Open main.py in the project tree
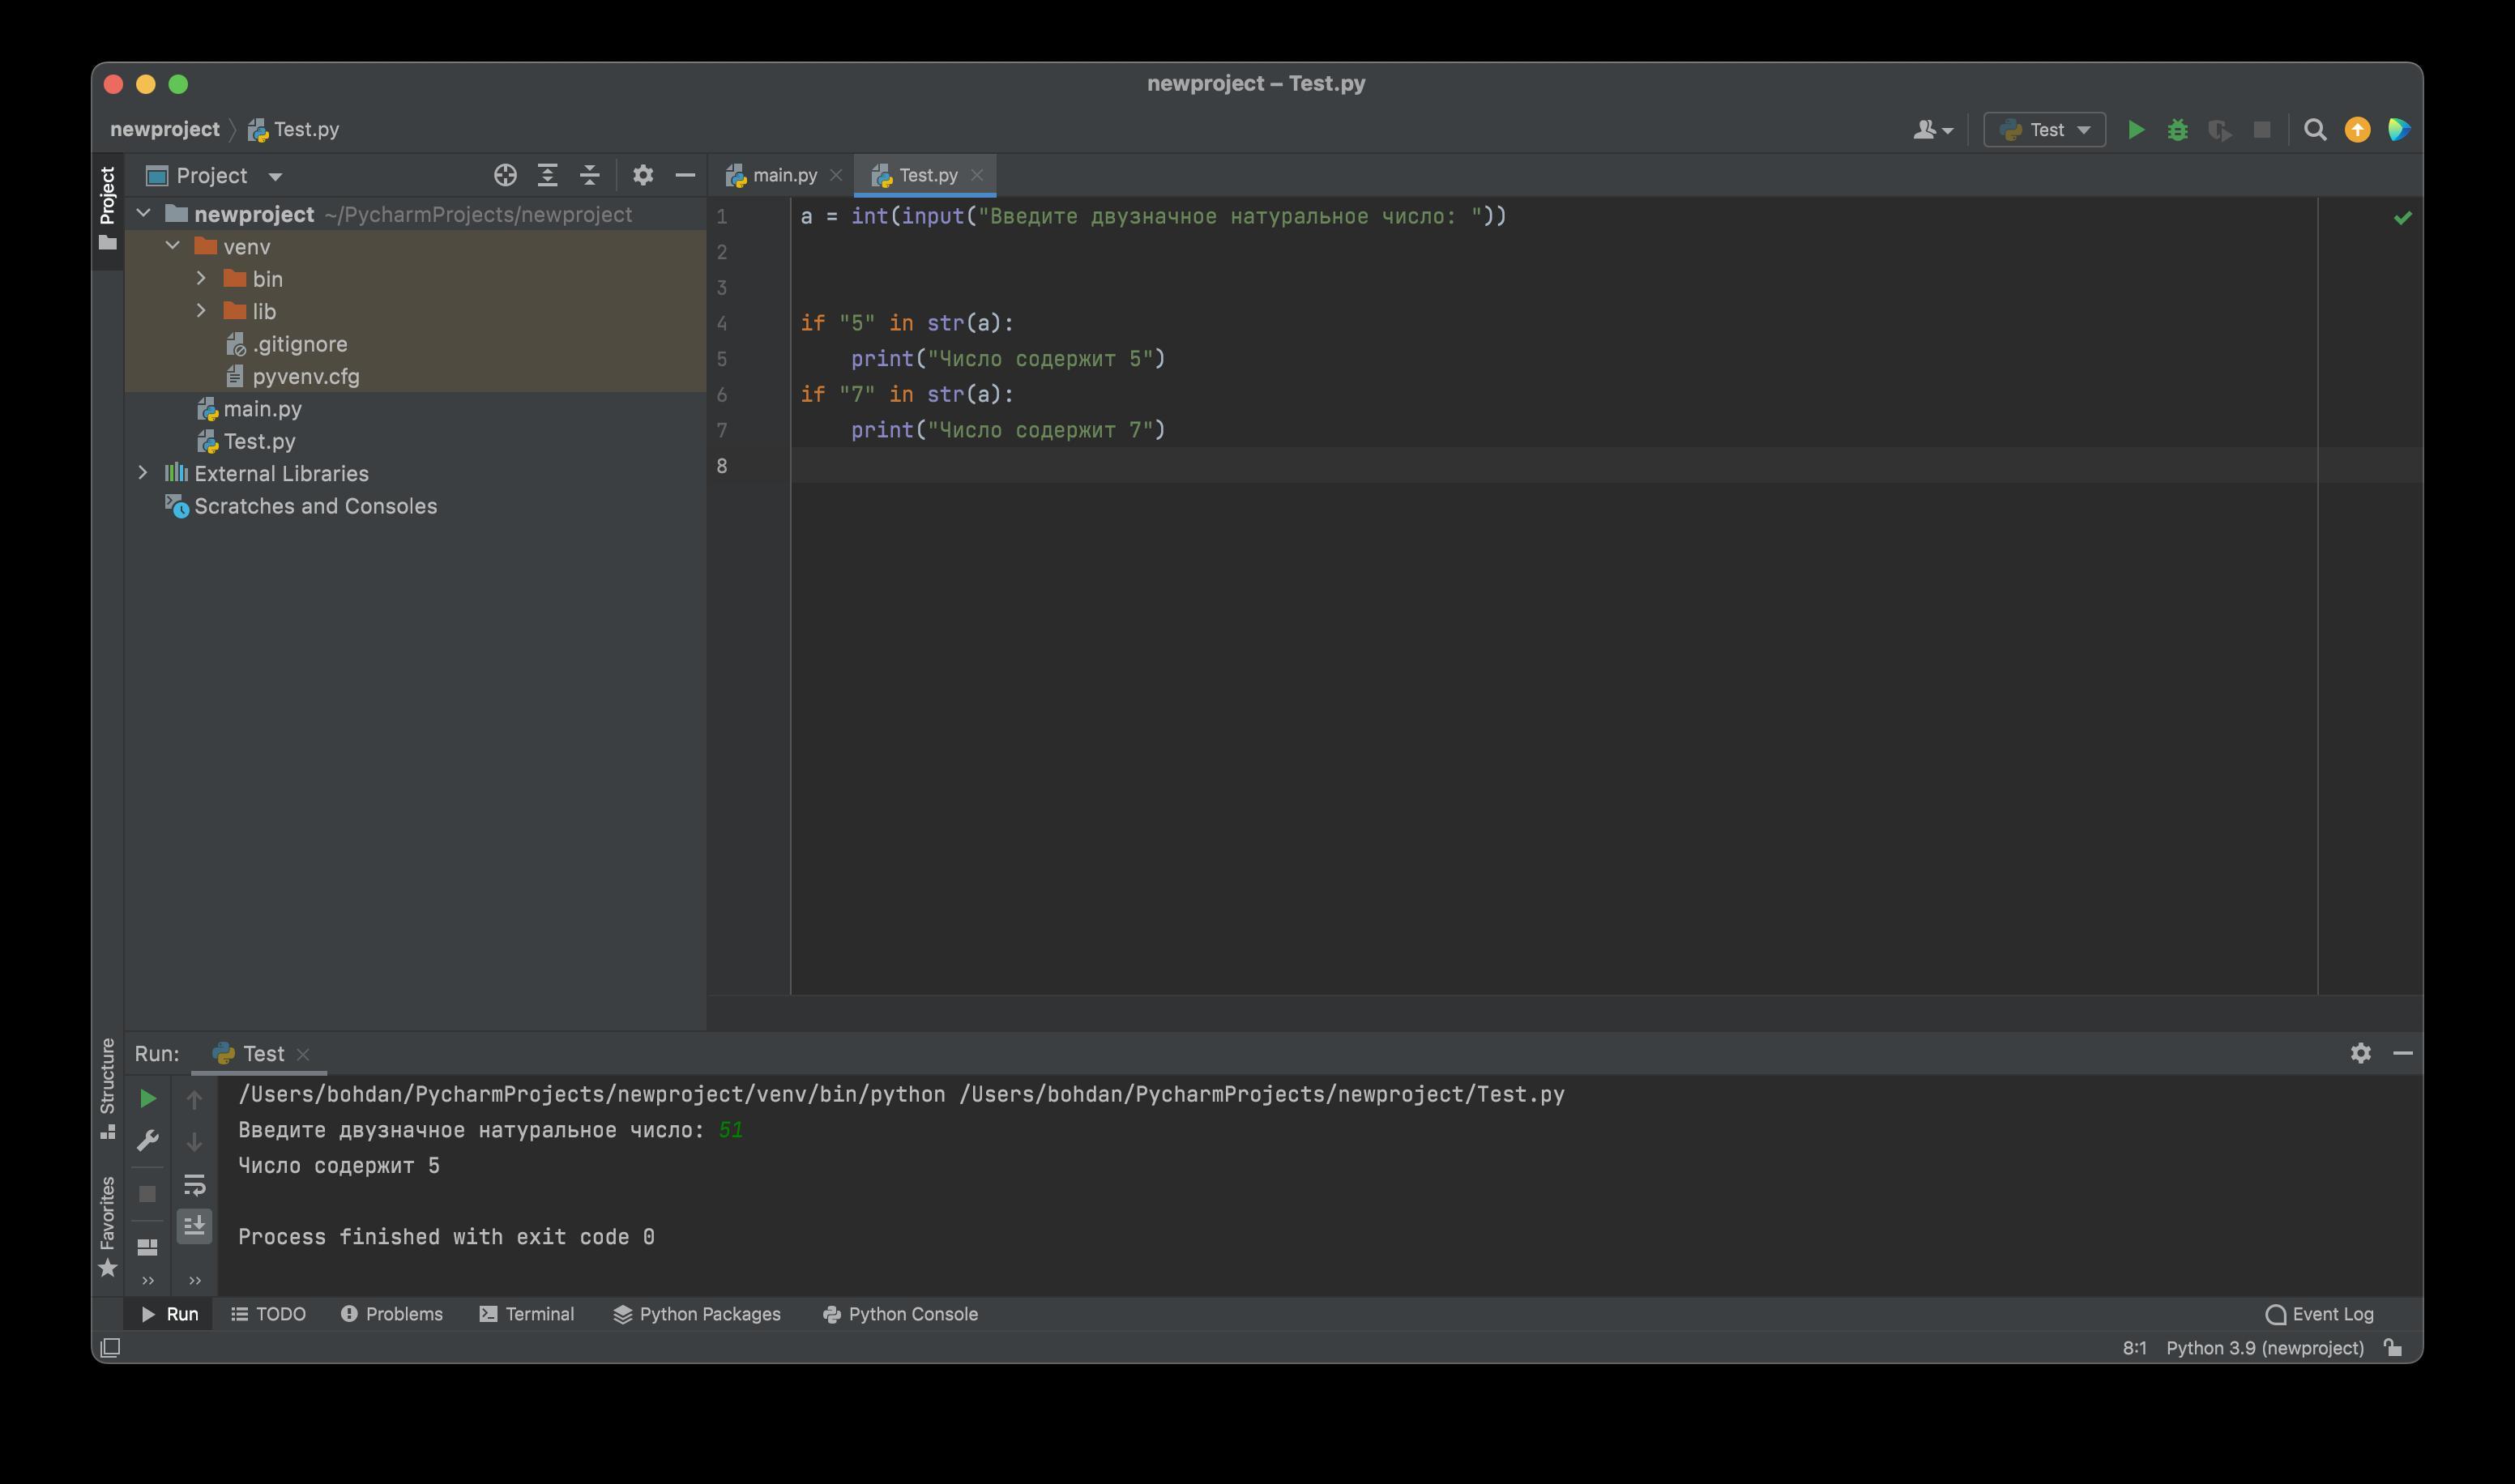The height and width of the screenshot is (1484, 2515). [249, 409]
